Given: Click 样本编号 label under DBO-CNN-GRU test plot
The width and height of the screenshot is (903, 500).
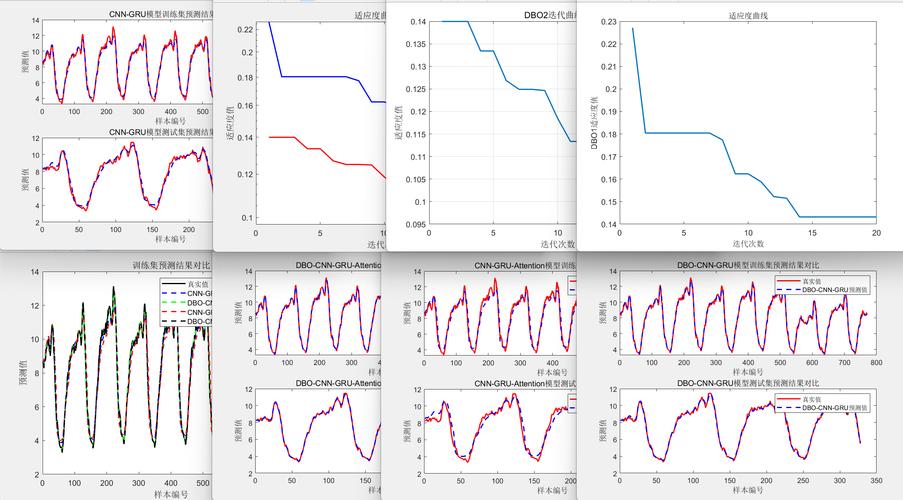Looking at the screenshot, I should (748, 490).
